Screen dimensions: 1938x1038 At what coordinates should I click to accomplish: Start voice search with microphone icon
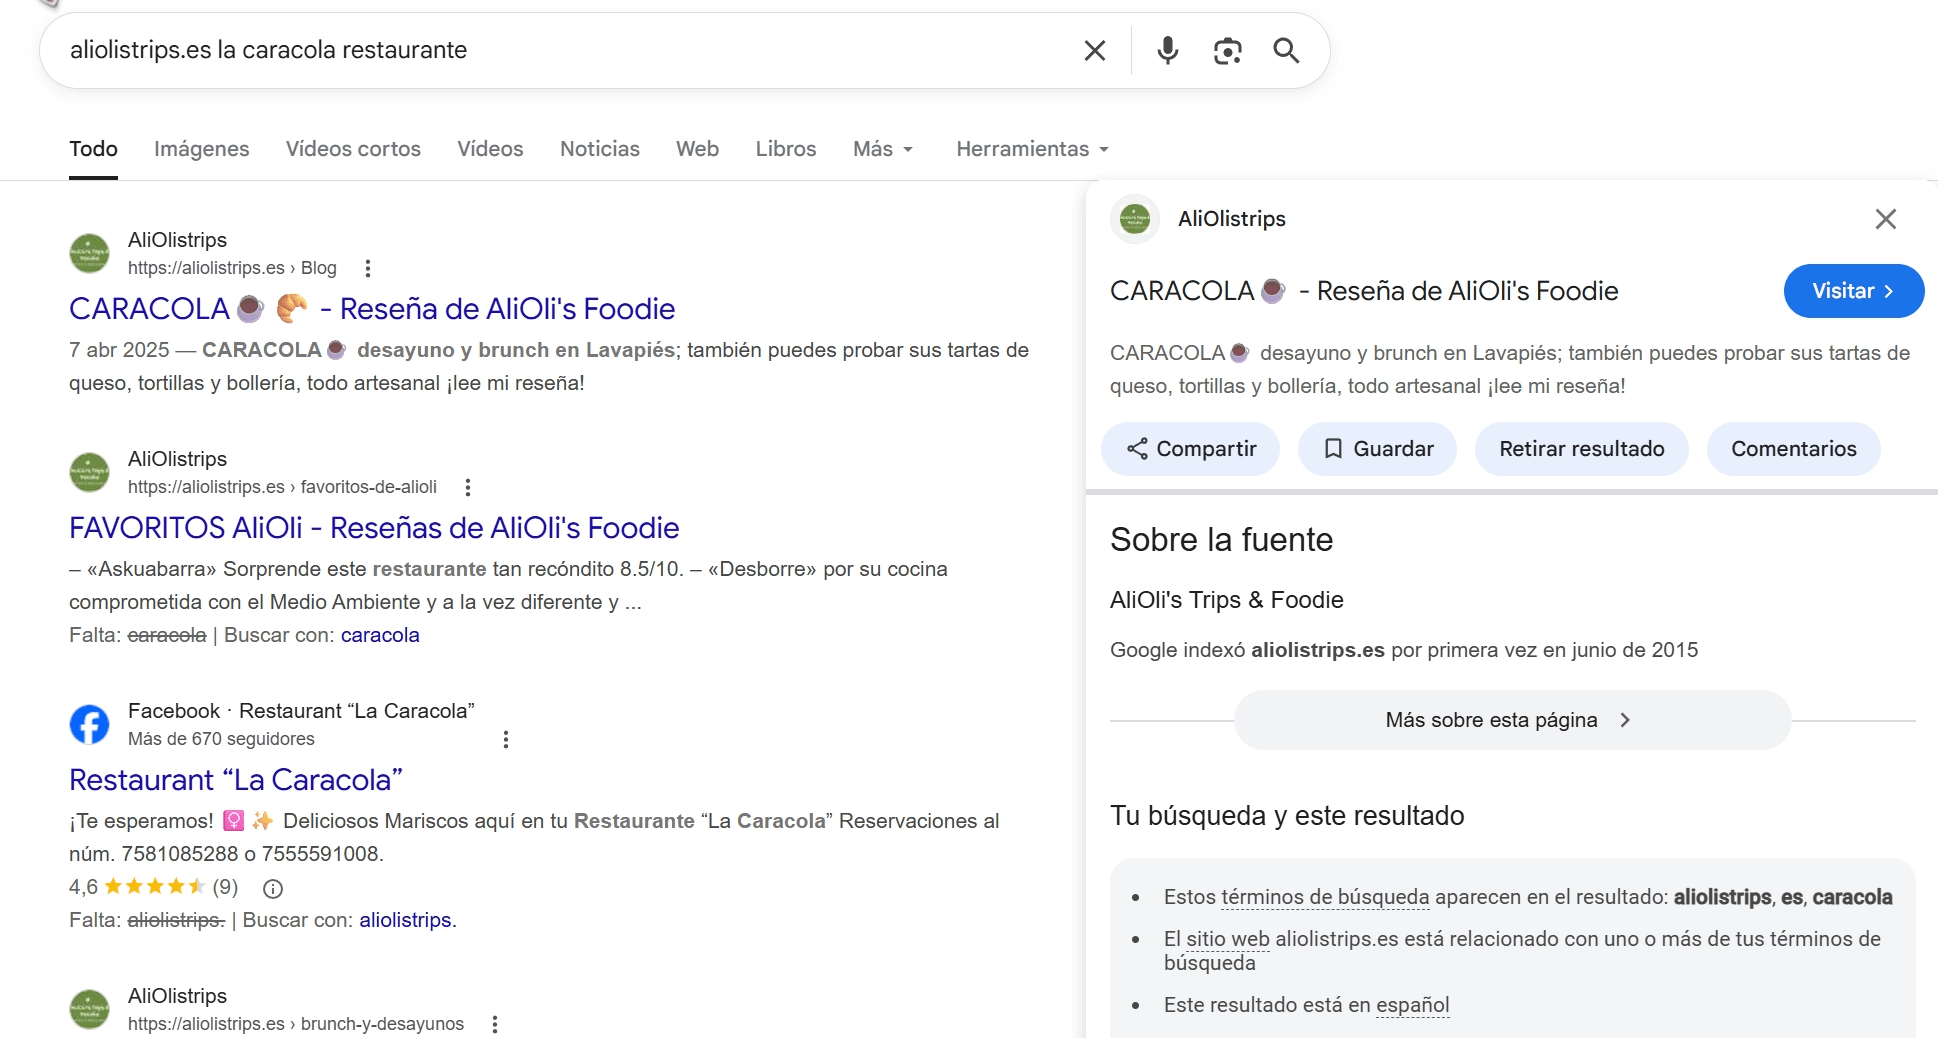[1167, 50]
